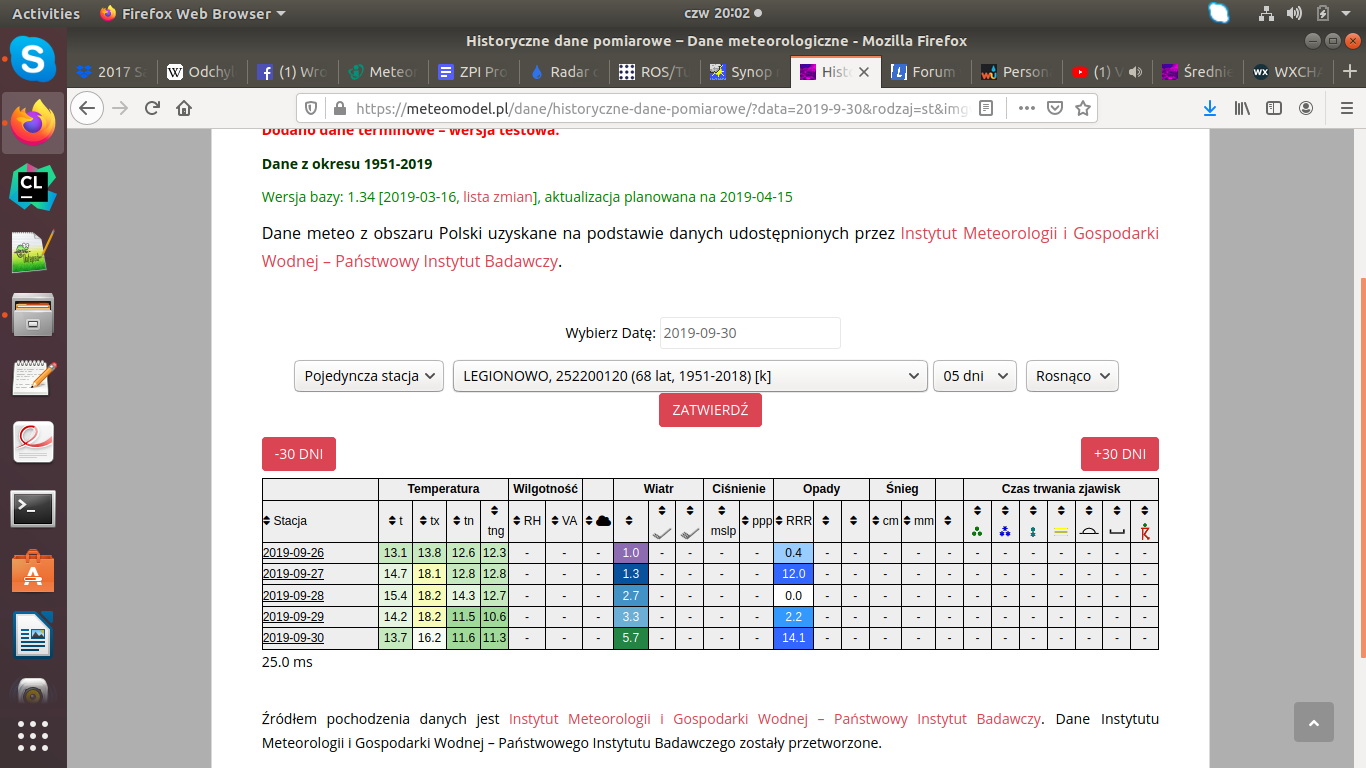The height and width of the screenshot is (768, 1366).
Task: Bookmark this page with the star icon
Action: click(x=1082, y=108)
